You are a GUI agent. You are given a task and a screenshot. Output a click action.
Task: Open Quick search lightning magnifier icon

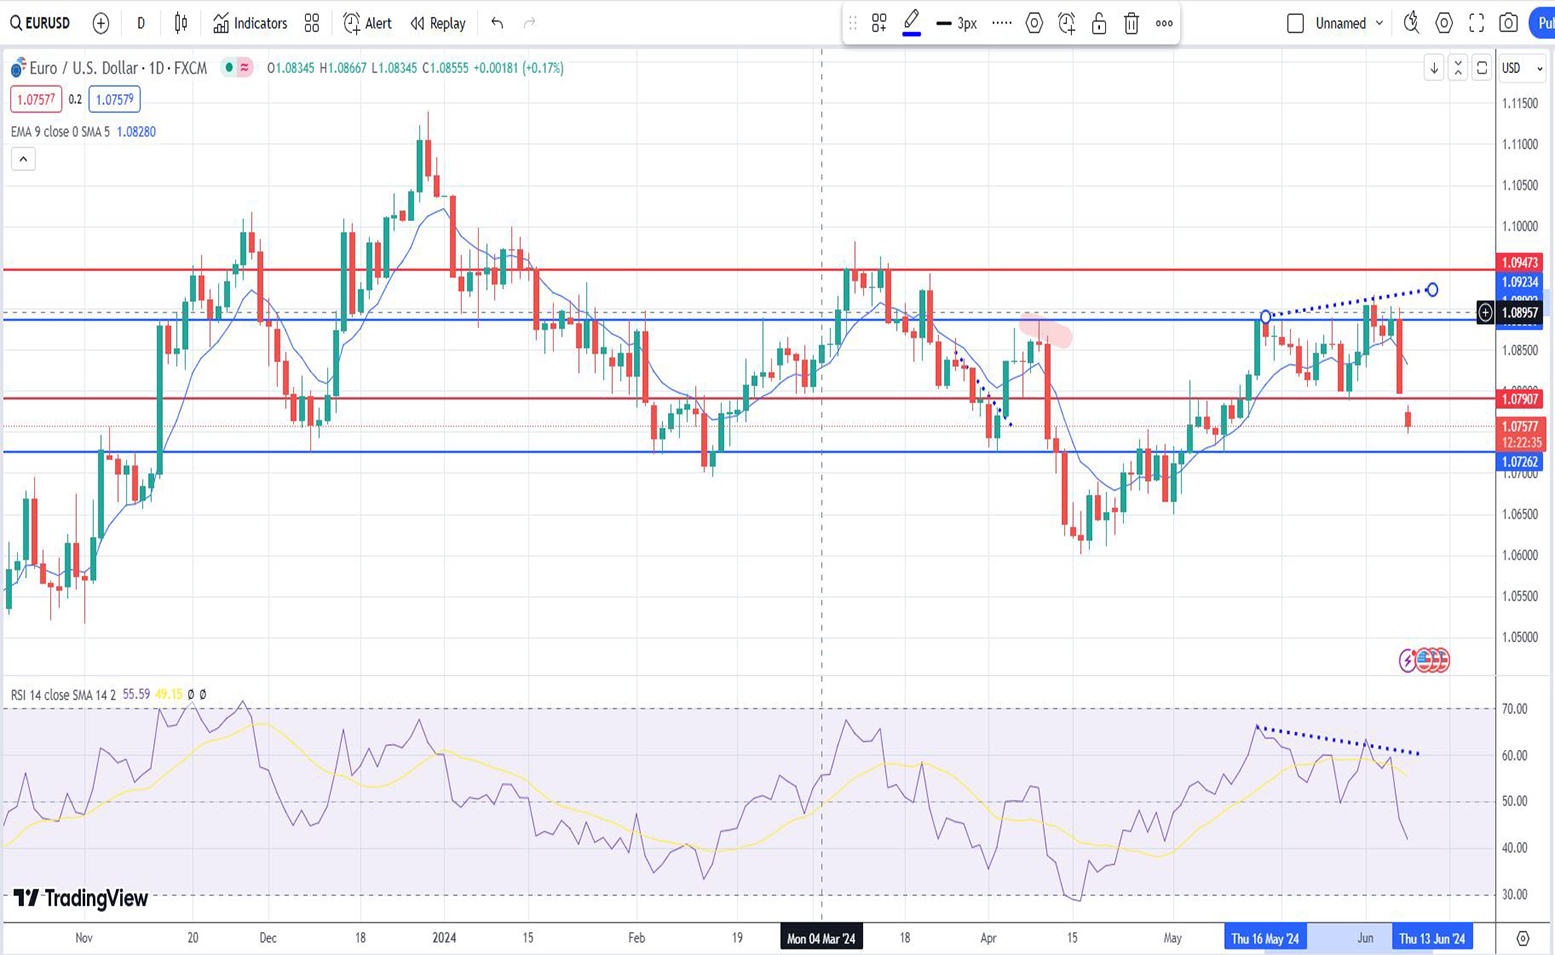pos(1411,23)
